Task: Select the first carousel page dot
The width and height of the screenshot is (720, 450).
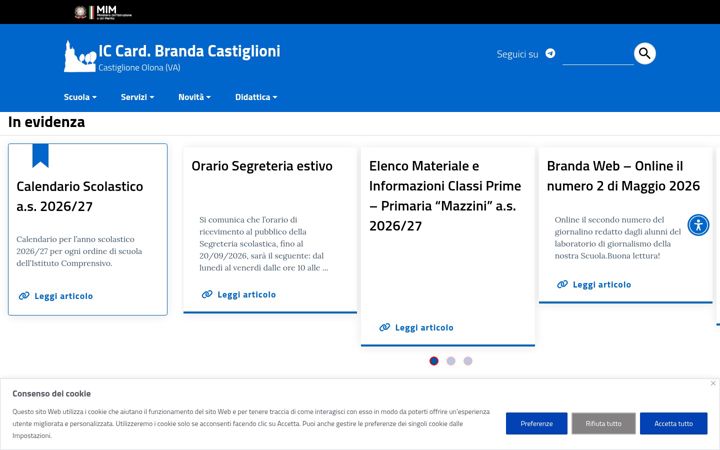Action: [434, 361]
